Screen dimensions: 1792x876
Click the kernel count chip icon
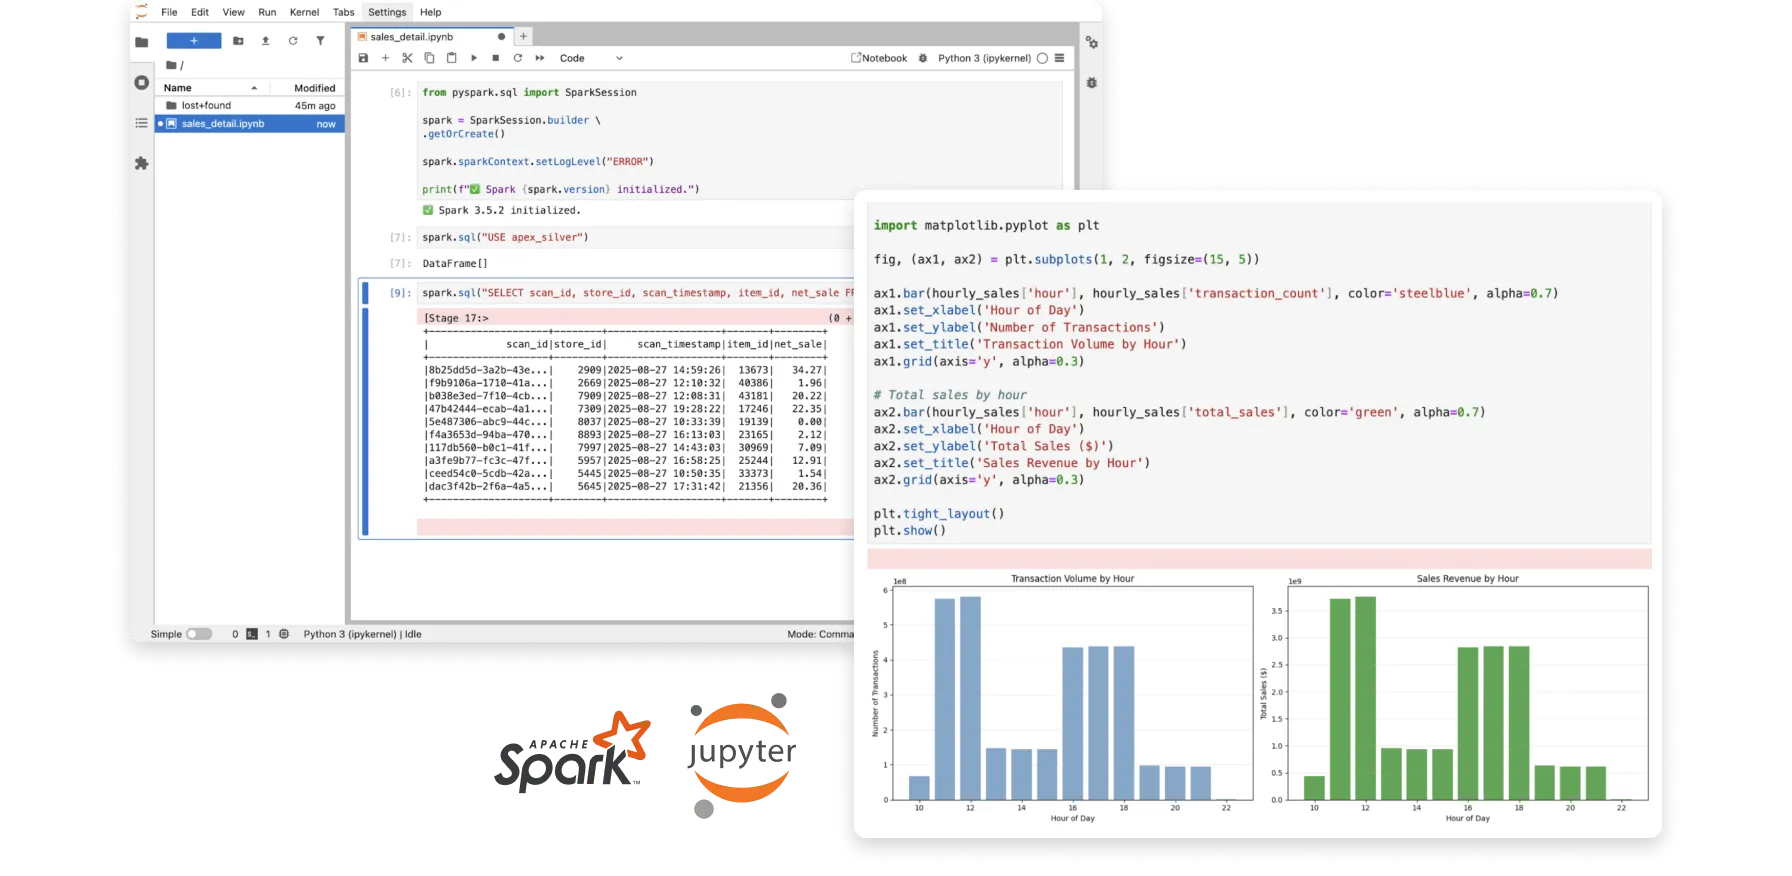point(284,634)
